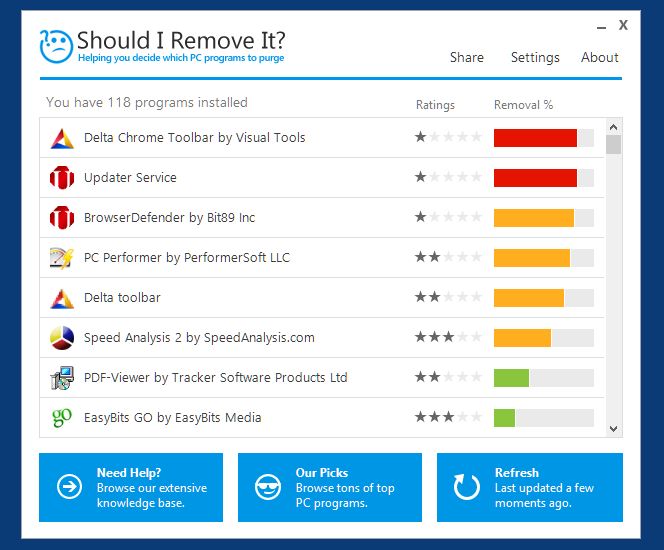Refresh the installed programs list

pyautogui.click(x=530, y=487)
